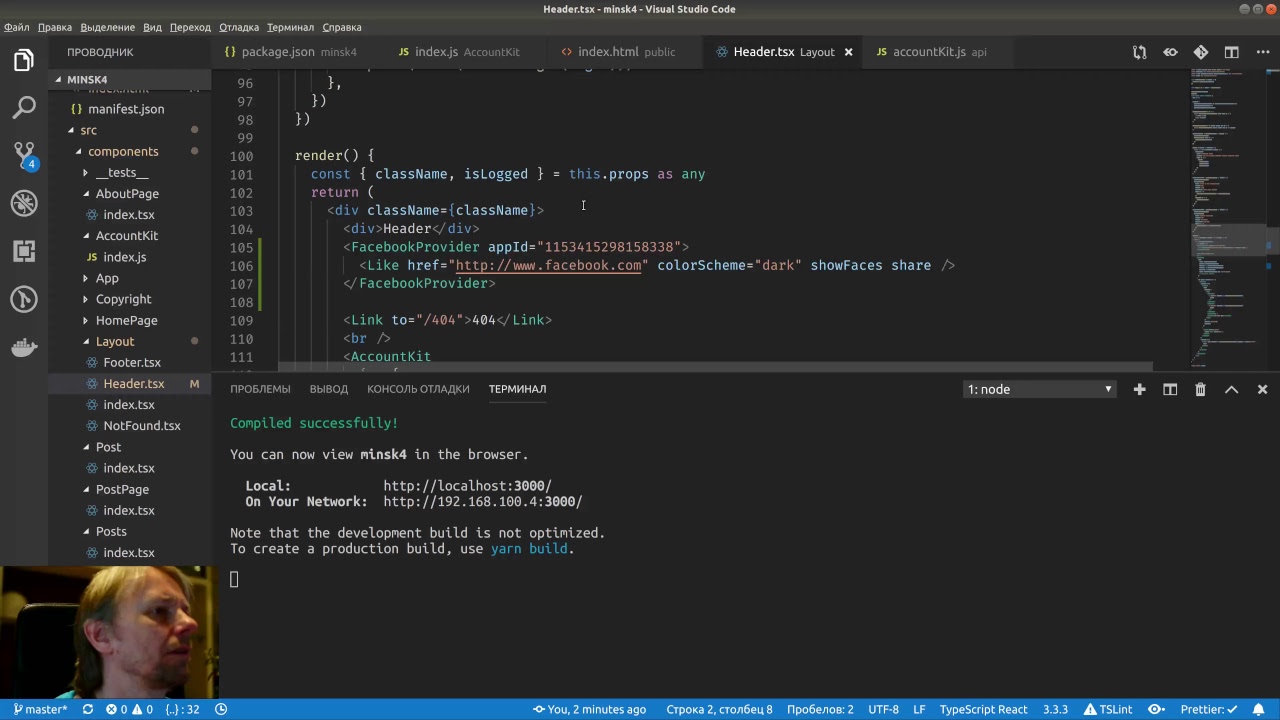This screenshot has width=1280, height=720.
Task: Toggle the eye icon in status bar
Action: click(1155, 709)
